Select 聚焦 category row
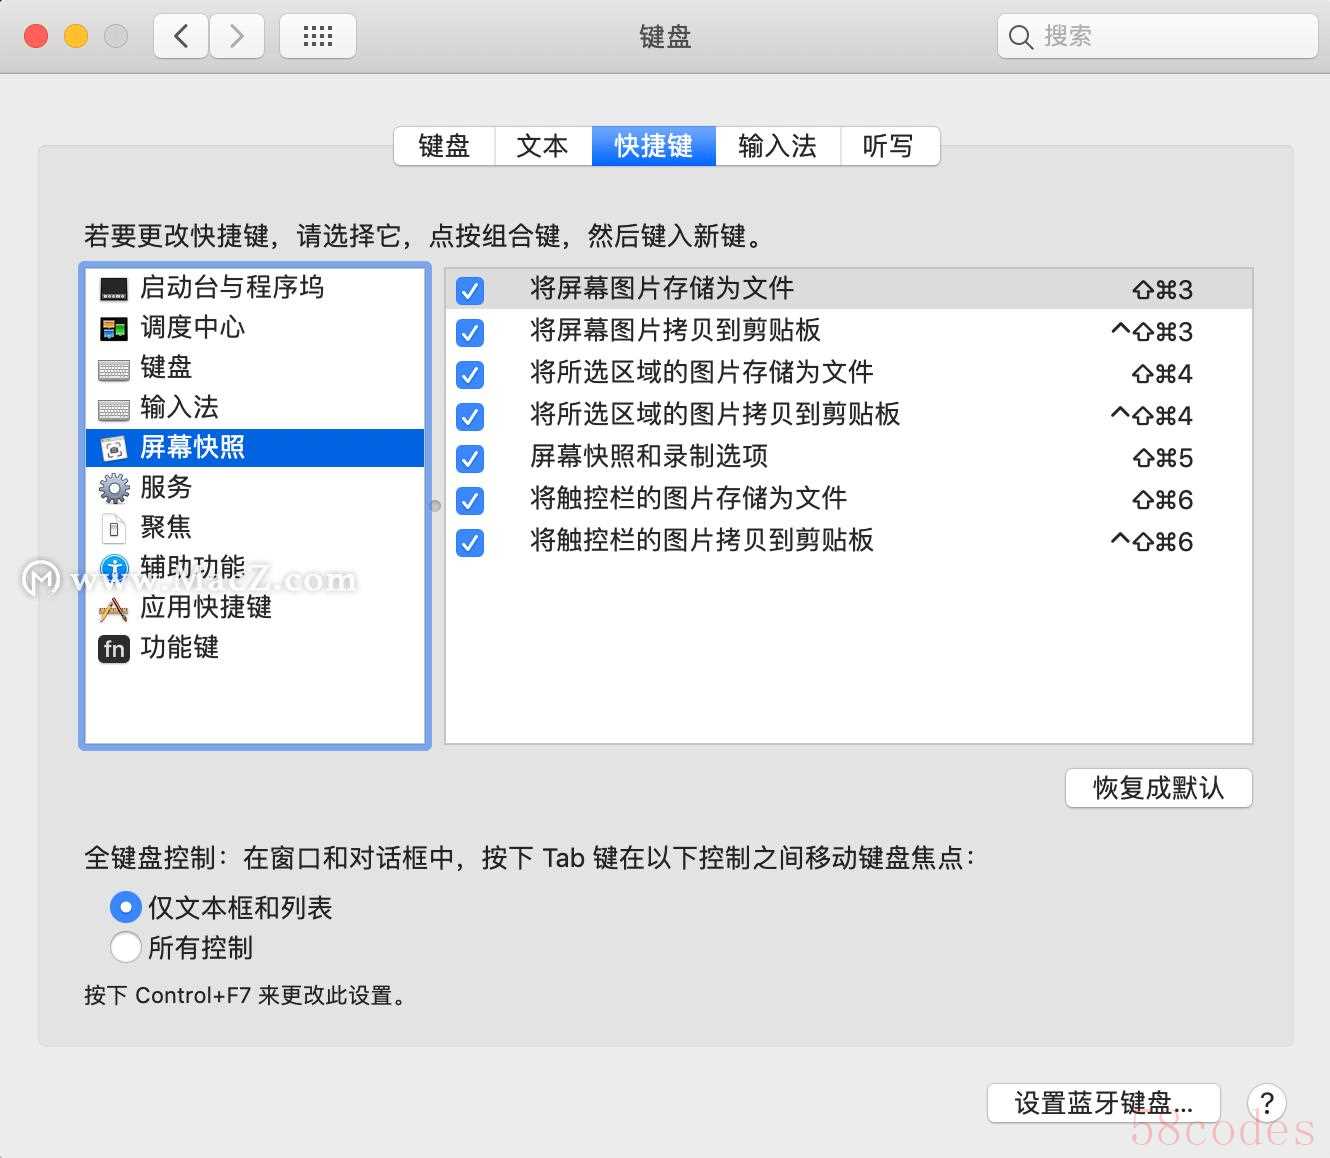 [255, 528]
